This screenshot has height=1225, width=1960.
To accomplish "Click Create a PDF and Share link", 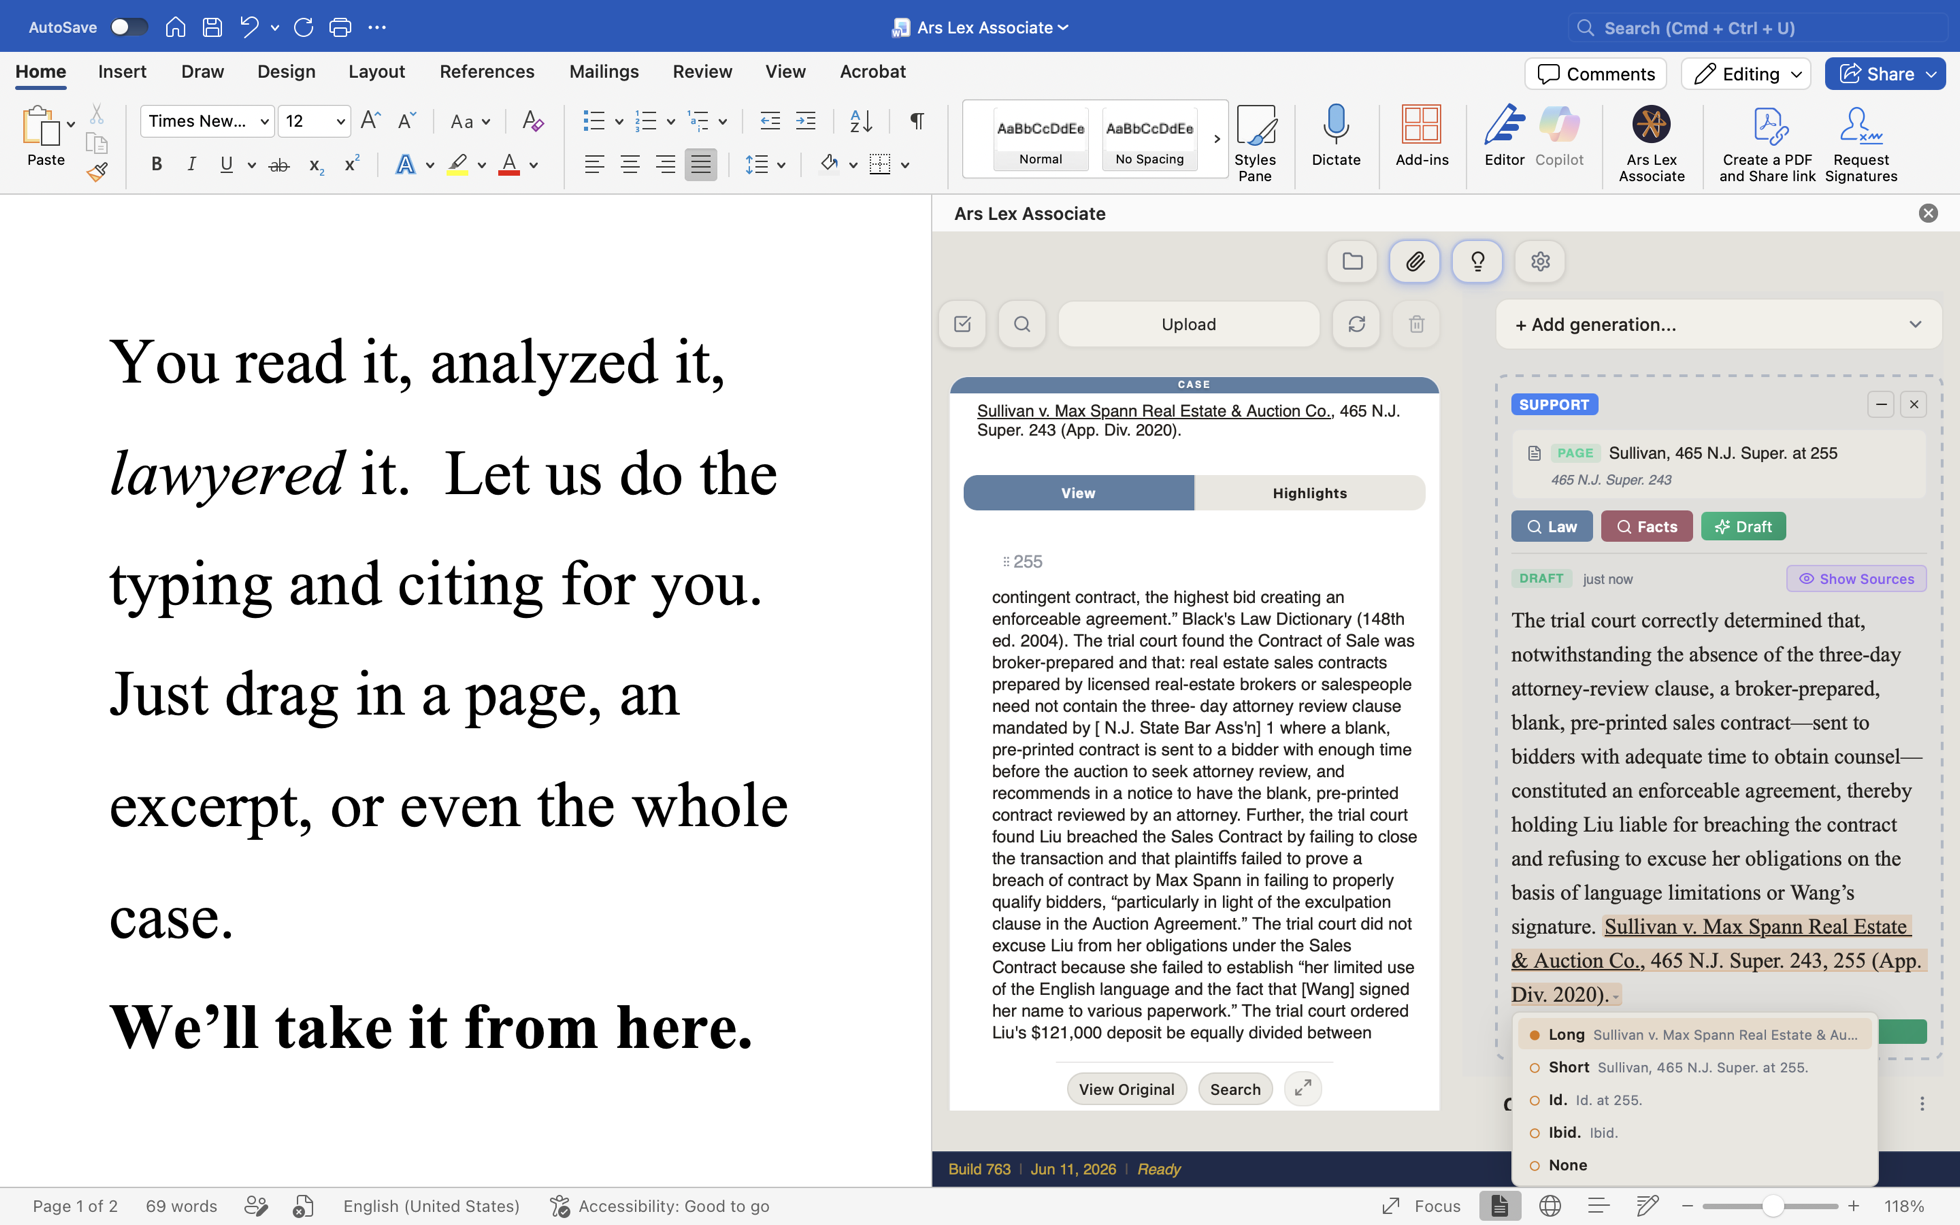I will click(x=1767, y=143).
